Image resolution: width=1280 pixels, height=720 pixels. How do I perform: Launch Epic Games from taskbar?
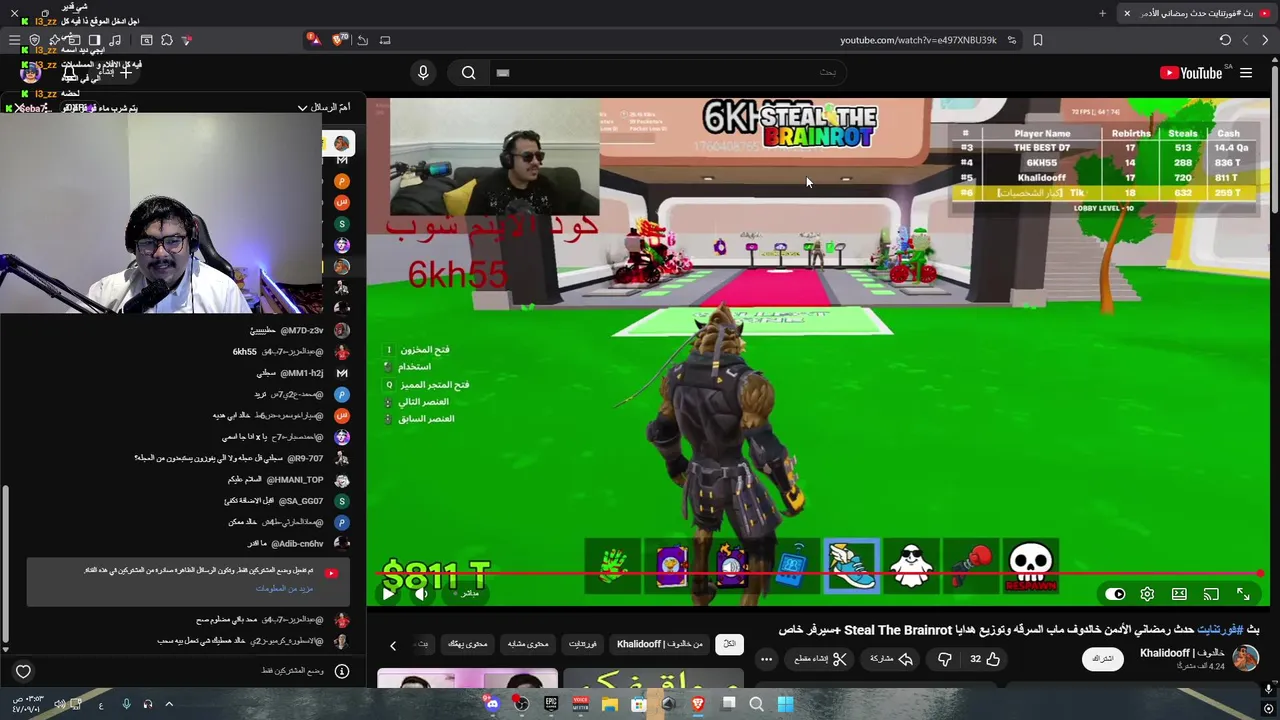coord(551,704)
